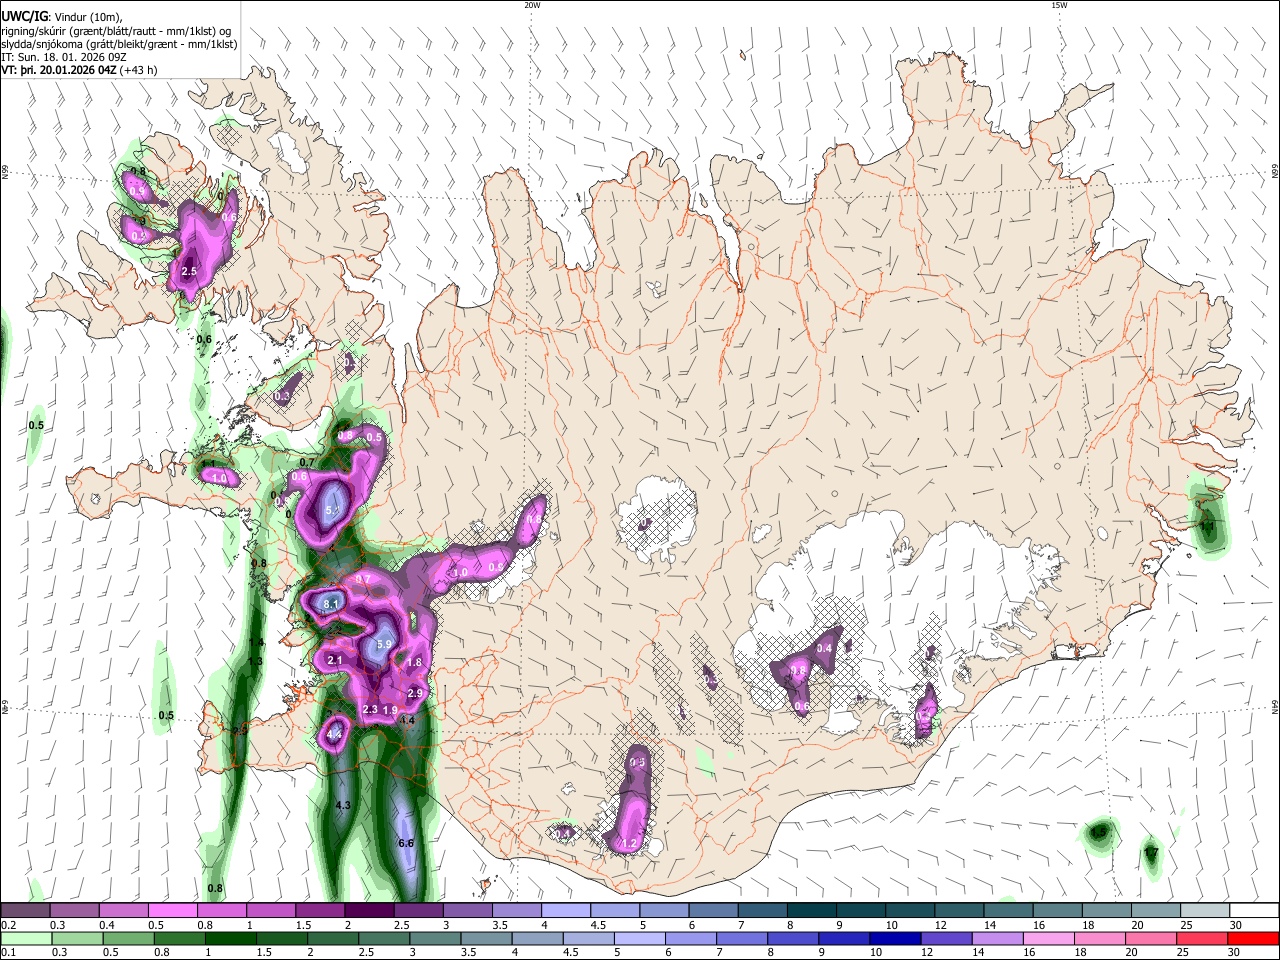Screen dimensions: 1280x960
Task: Click the 3–3.5 swatch on upper legend bar
Action: 466,910
